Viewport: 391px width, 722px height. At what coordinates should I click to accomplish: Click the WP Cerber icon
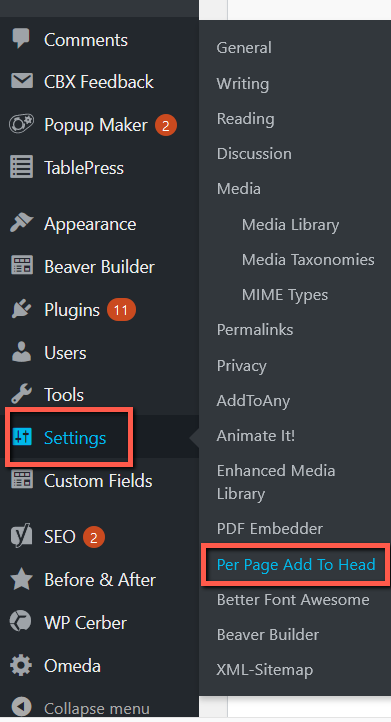point(21,622)
